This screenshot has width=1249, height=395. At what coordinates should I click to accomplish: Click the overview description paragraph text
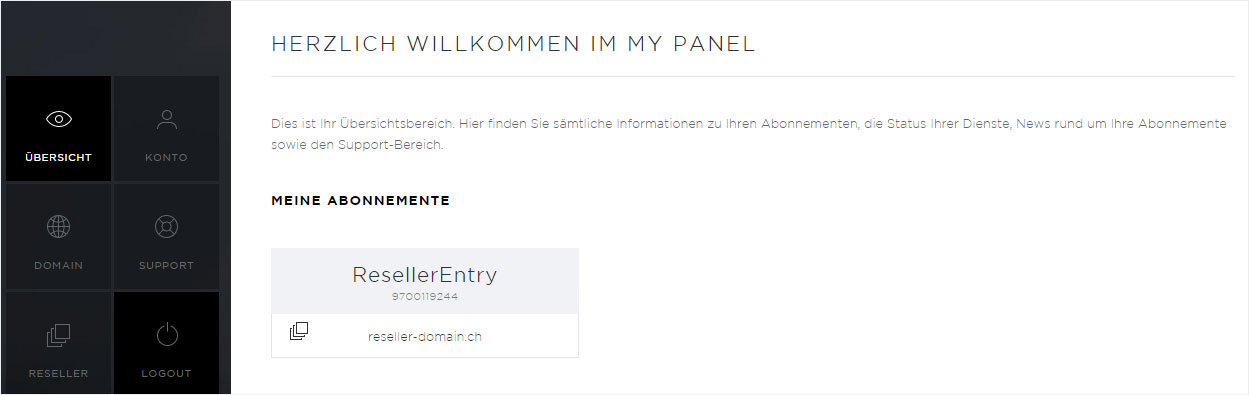click(748, 134)
